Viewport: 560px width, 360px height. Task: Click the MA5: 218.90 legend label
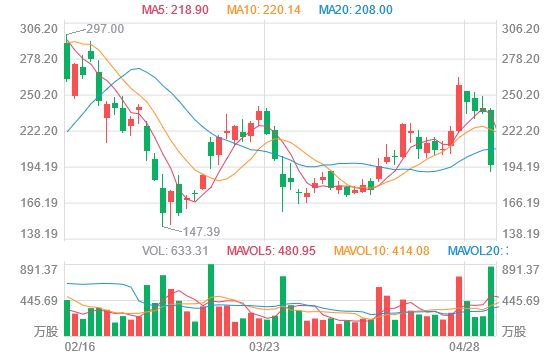pos(175,10)
